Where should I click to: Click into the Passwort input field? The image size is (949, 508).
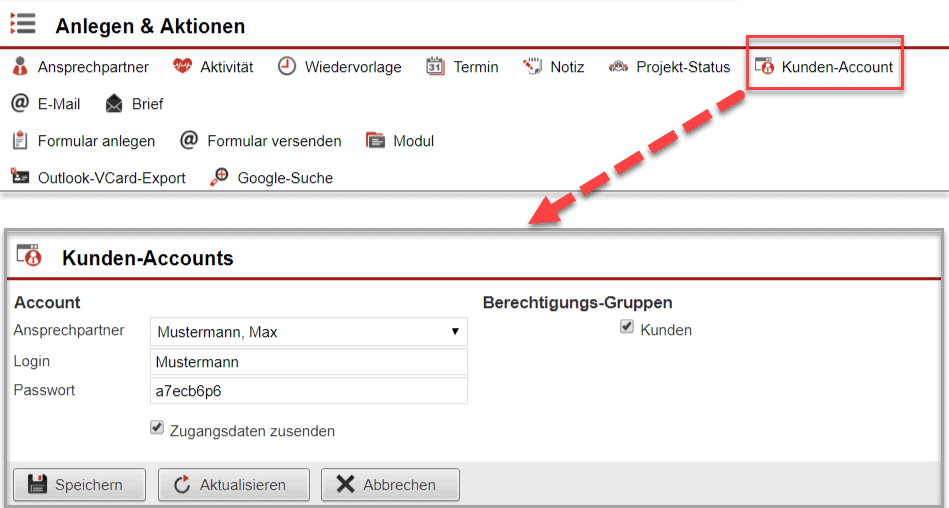pyautogui.click(x=308, y=391)
